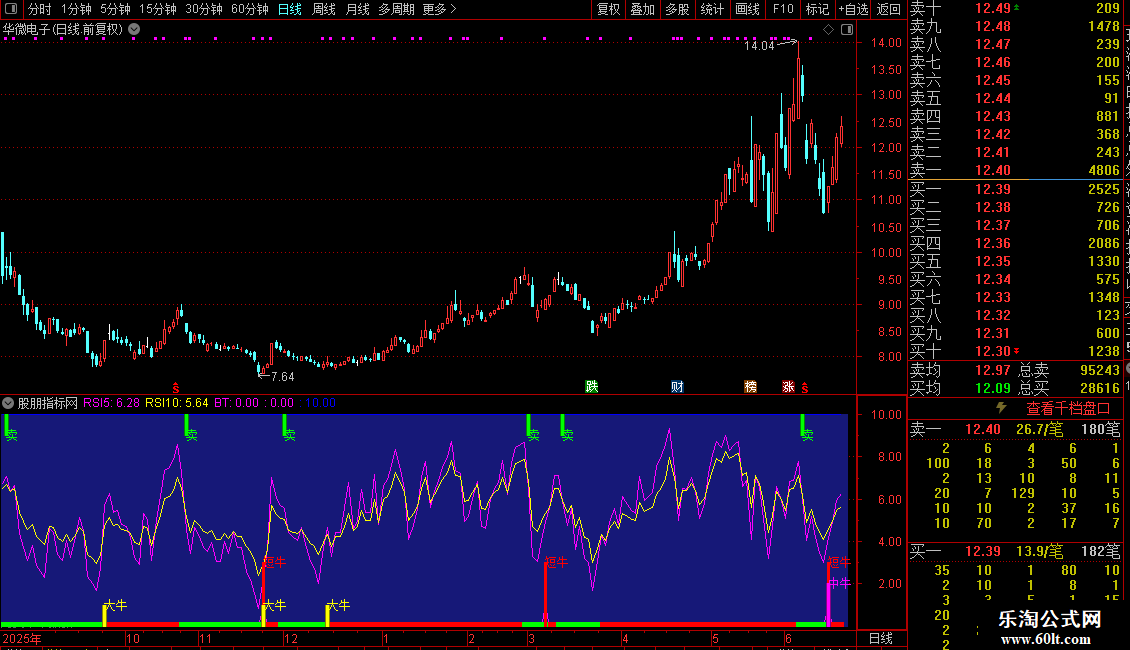Open the 华微电子 chart title dropdown arrow
1130x650 pixels.
point(134,30)
